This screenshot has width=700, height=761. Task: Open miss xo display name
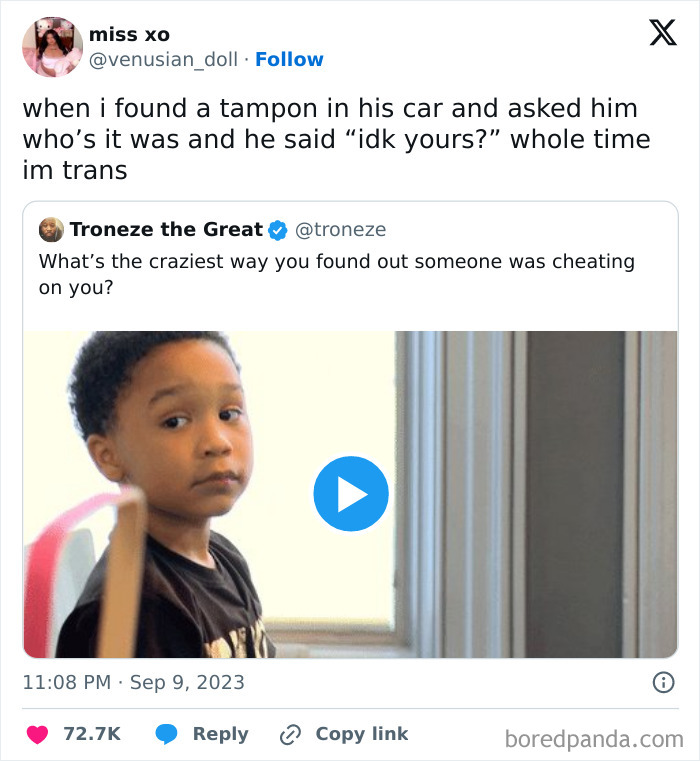pyautogui.click(x=130, y=34)
